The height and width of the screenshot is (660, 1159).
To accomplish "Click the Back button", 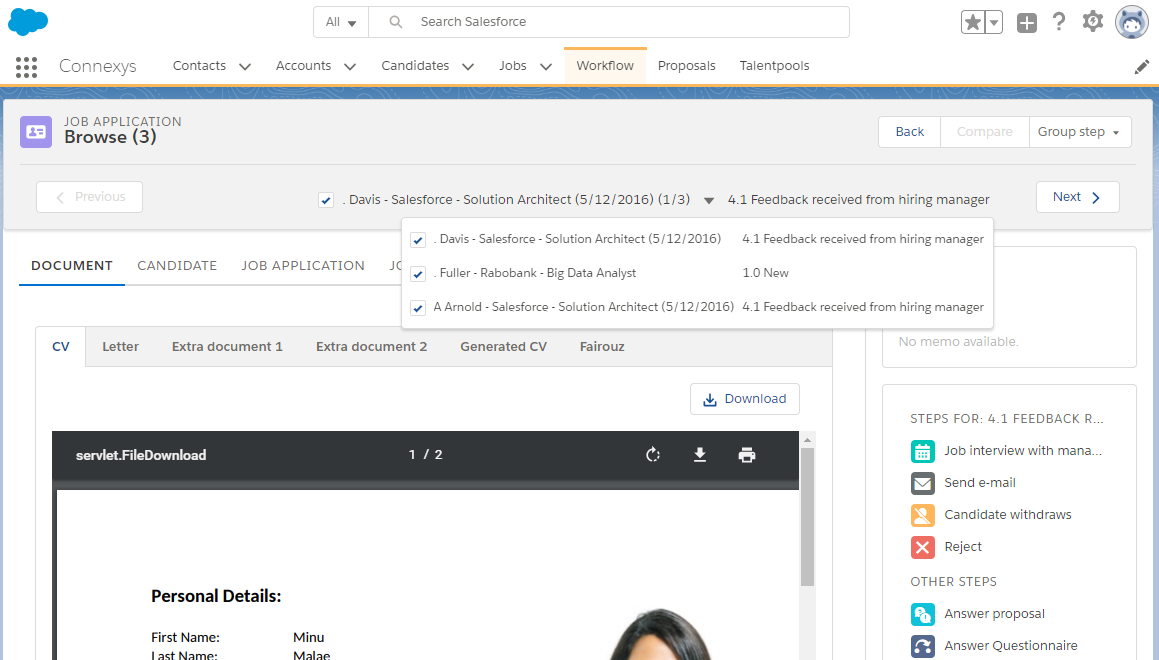I will tap(910, 132).
